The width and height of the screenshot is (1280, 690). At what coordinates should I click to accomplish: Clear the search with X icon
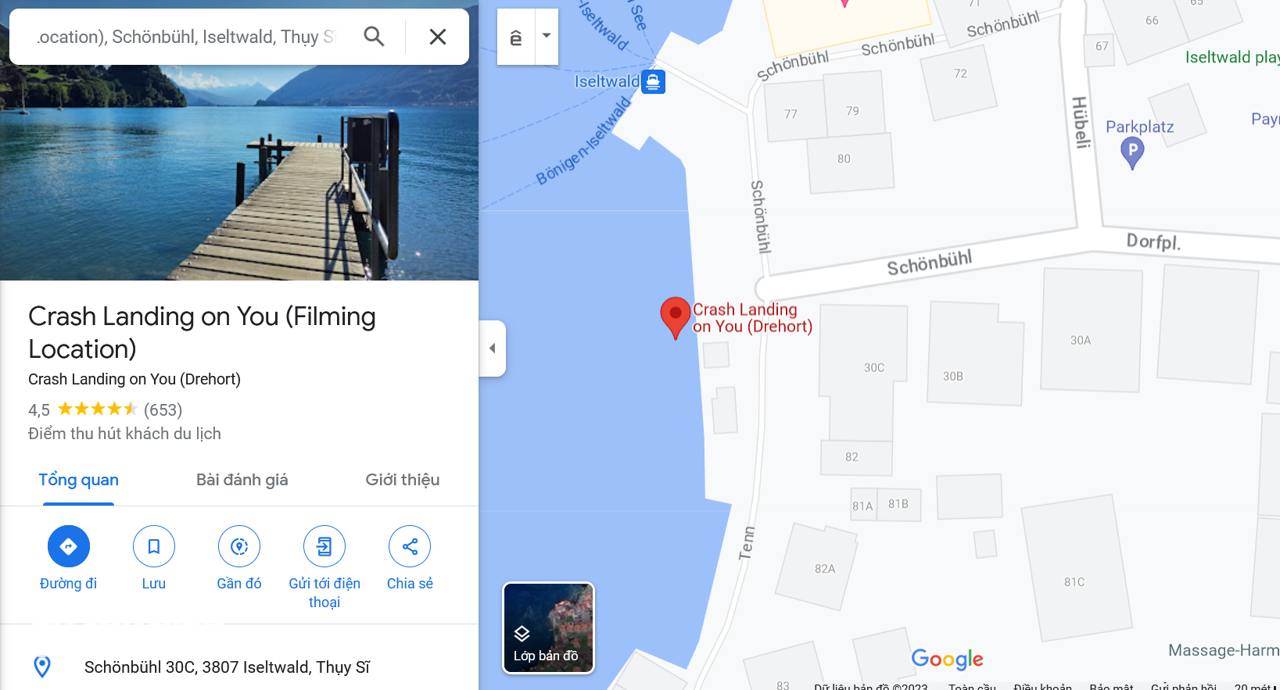click(x=437, y=37)
